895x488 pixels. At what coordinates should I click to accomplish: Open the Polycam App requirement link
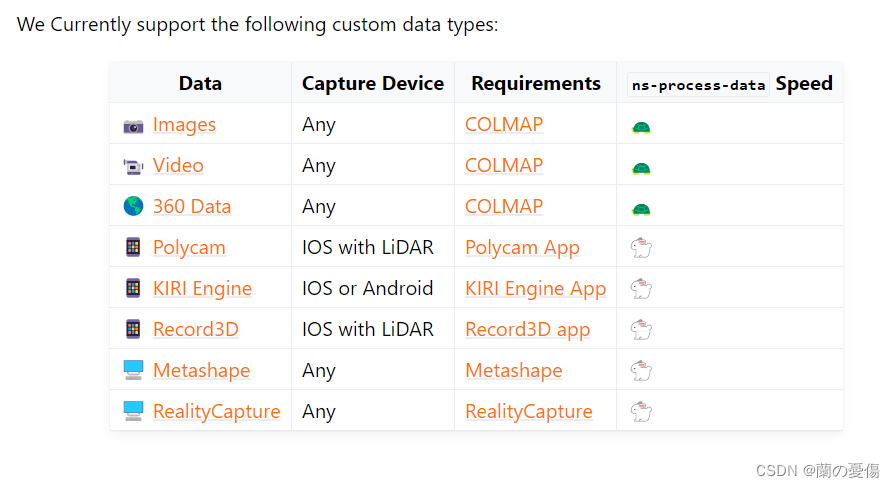(x=522, y=248)
